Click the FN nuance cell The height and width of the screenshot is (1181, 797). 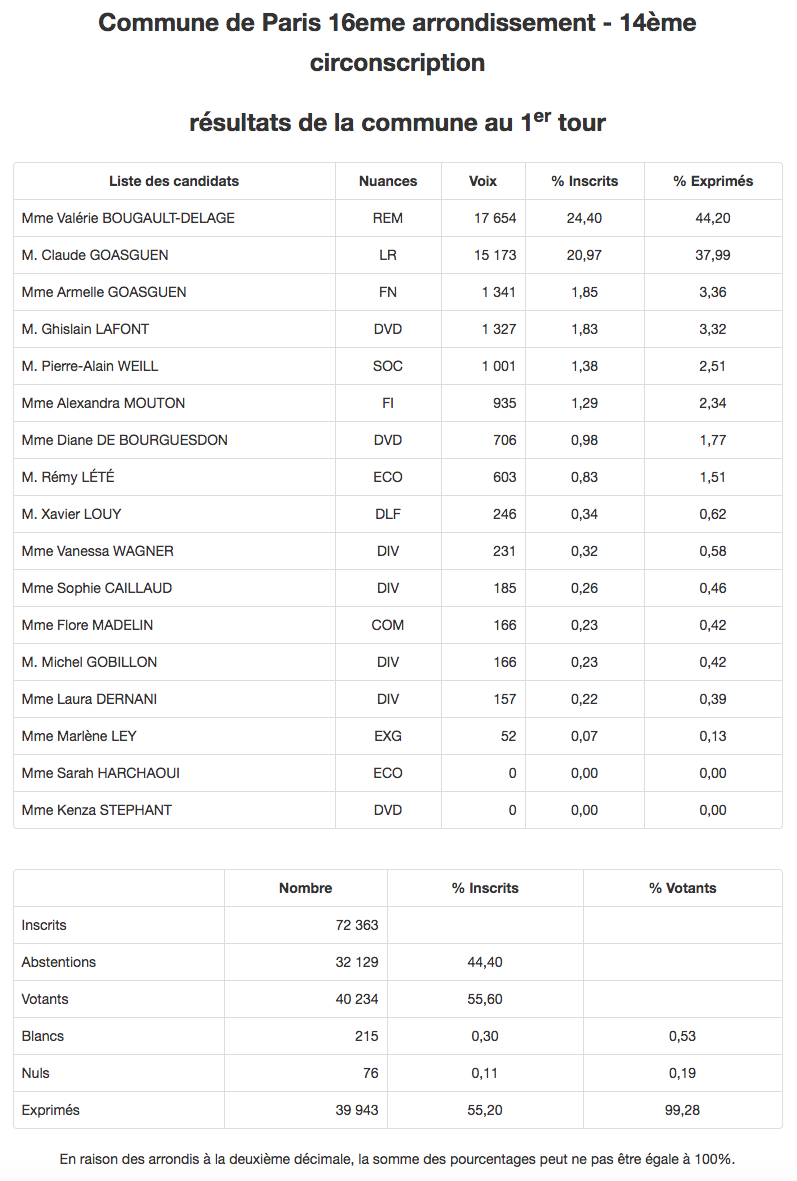388,292
